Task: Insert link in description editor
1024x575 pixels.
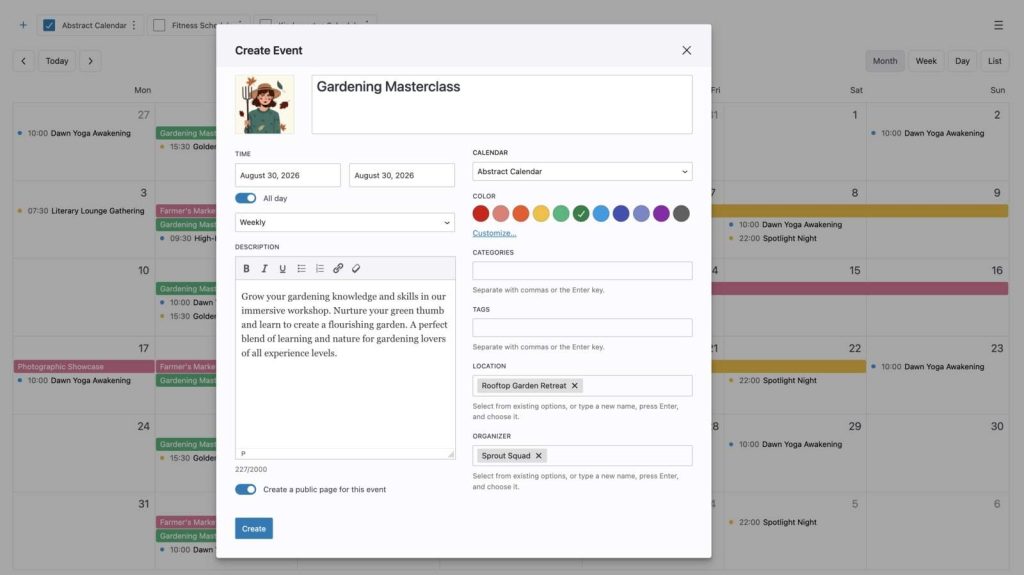Action: 338,269
